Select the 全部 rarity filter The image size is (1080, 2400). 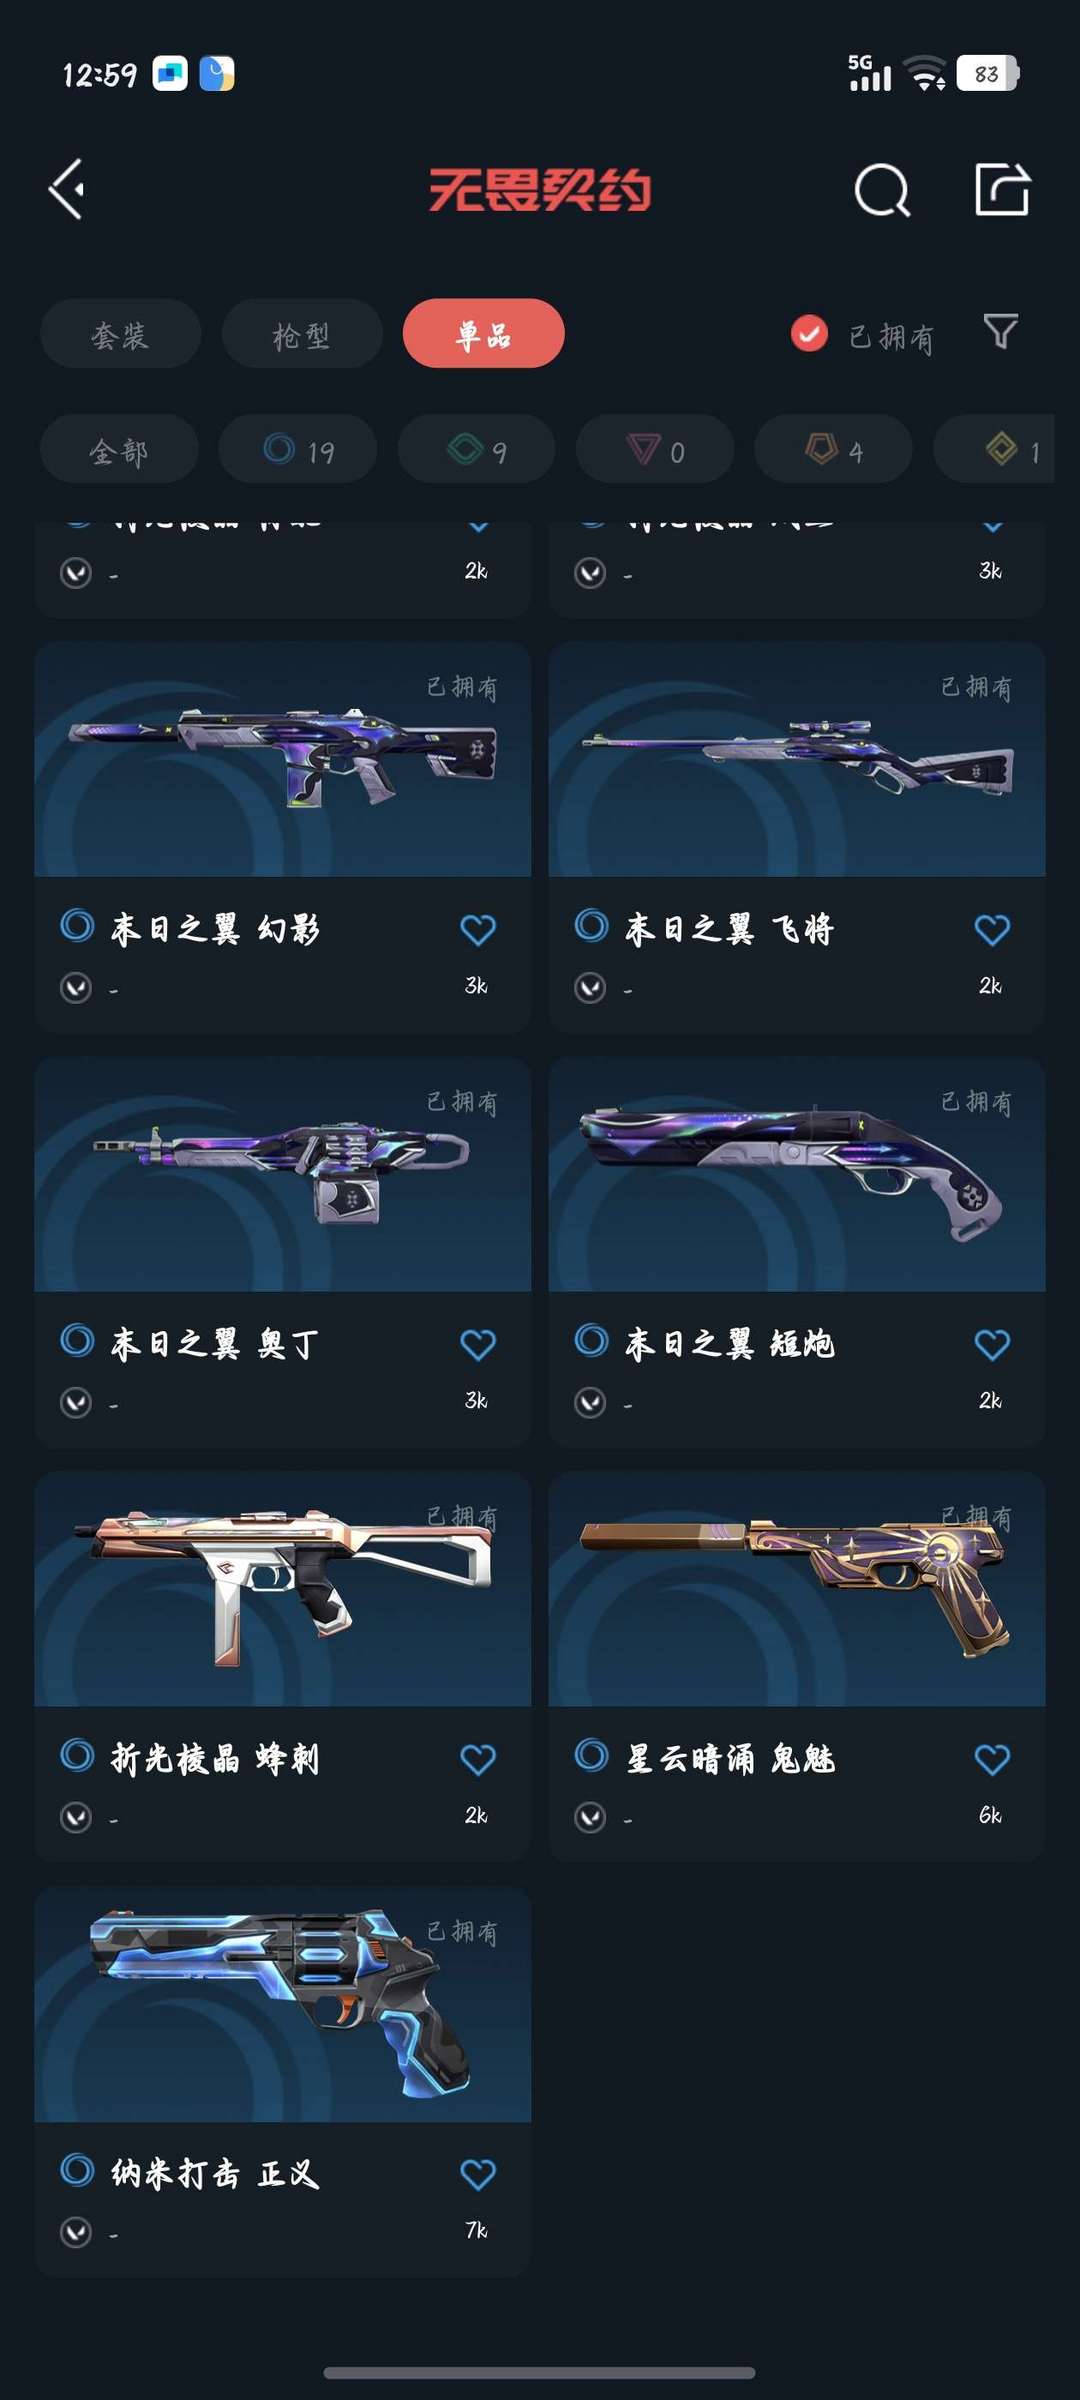[x=119, y=450]
